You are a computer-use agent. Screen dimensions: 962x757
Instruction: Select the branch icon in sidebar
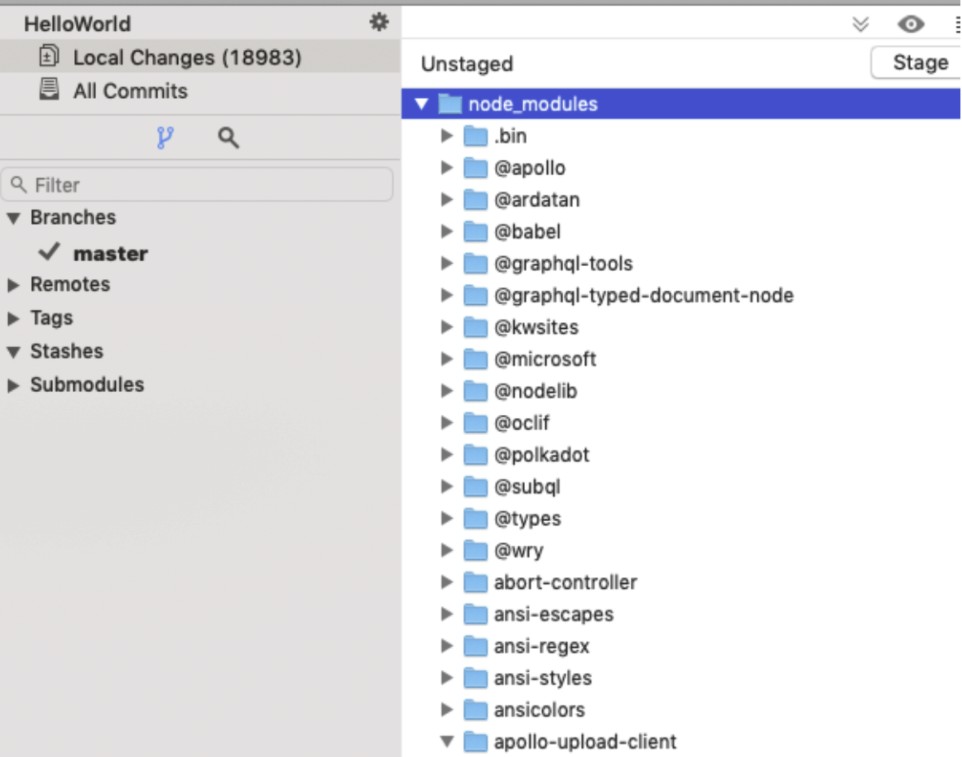tap(165, 138)
